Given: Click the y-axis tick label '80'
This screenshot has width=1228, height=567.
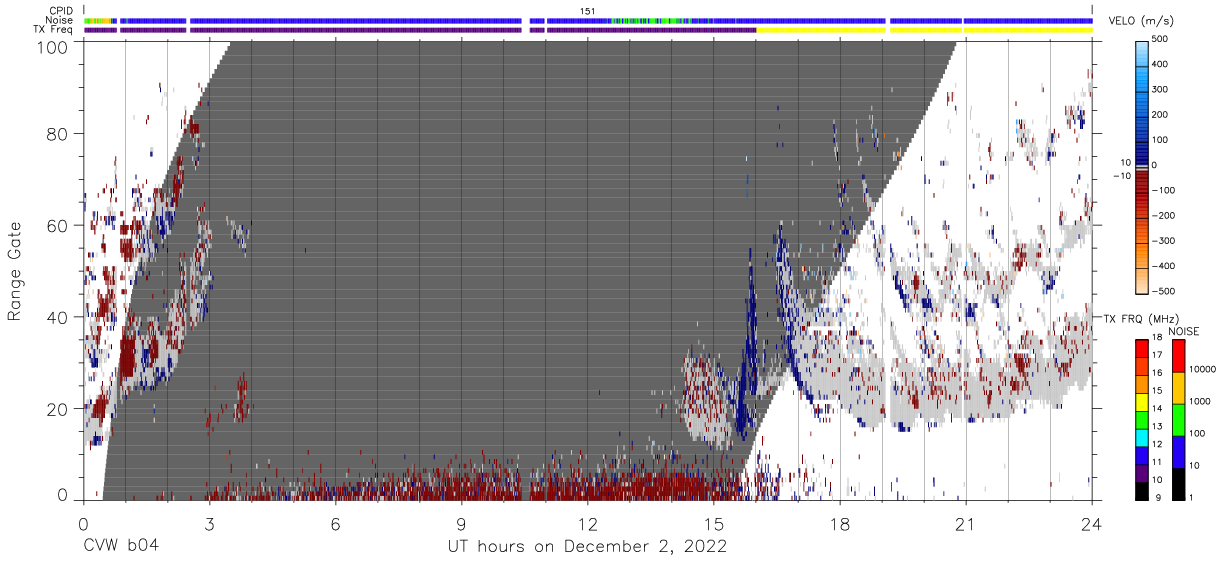Looking at the screenshot, I should [58, 134].
